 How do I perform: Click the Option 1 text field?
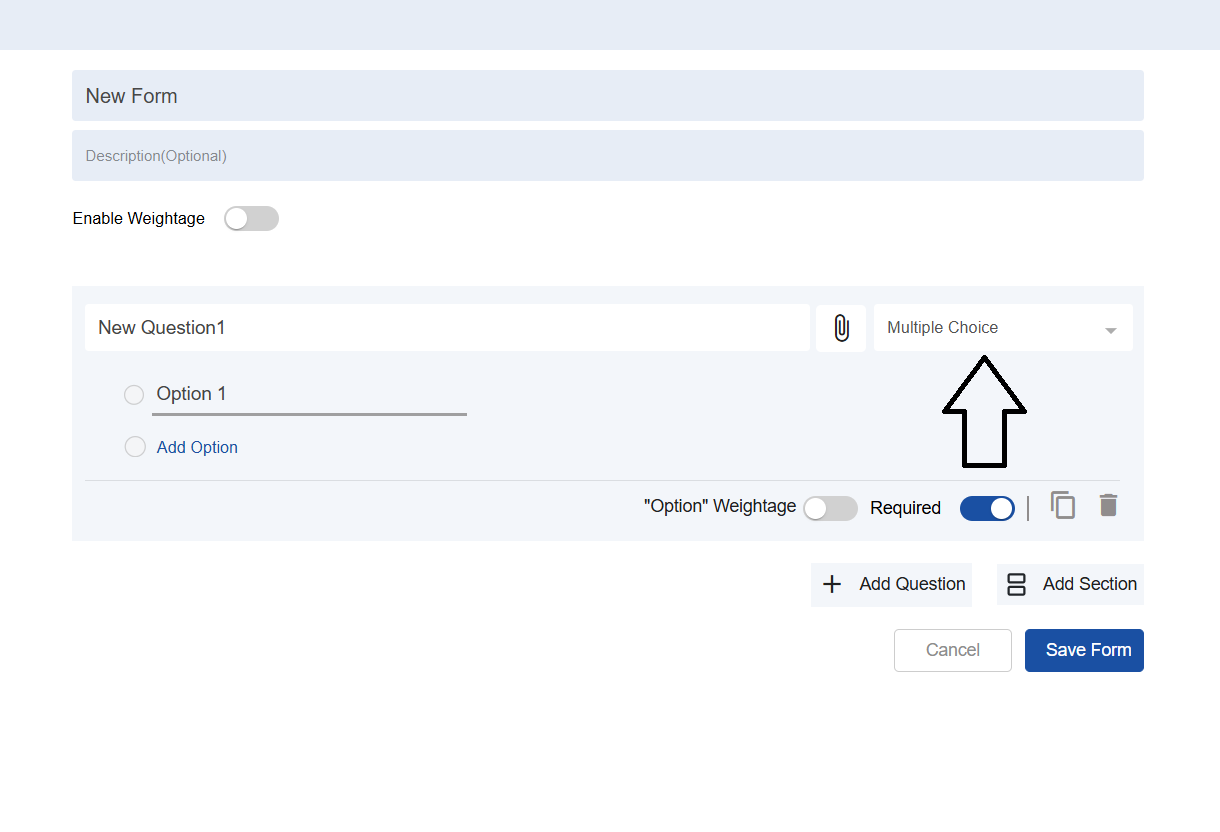click(x=308, y=394)
